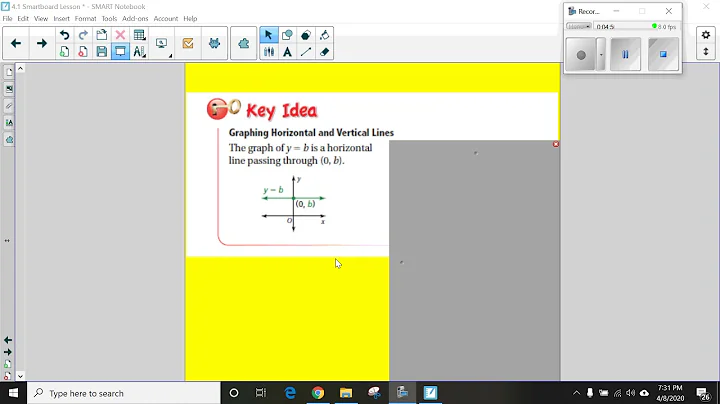Select the Pens tool
The width and height of the screenshot is (720, 404).
(x=269, y=51)
